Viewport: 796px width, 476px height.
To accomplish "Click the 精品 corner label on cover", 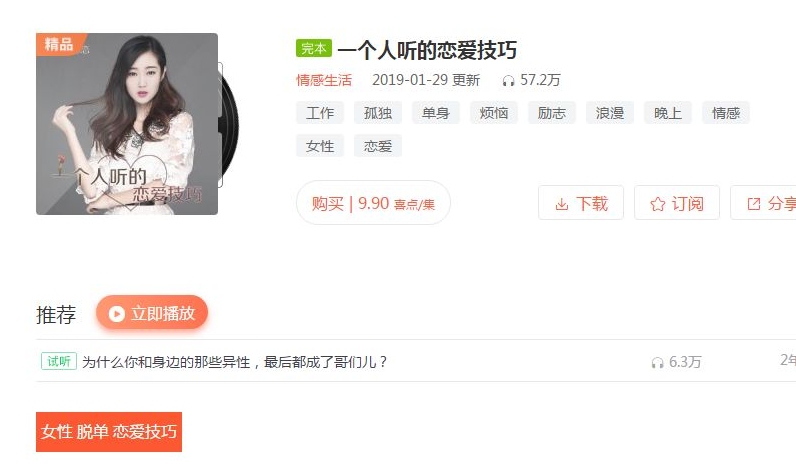I will coord(59,44).
